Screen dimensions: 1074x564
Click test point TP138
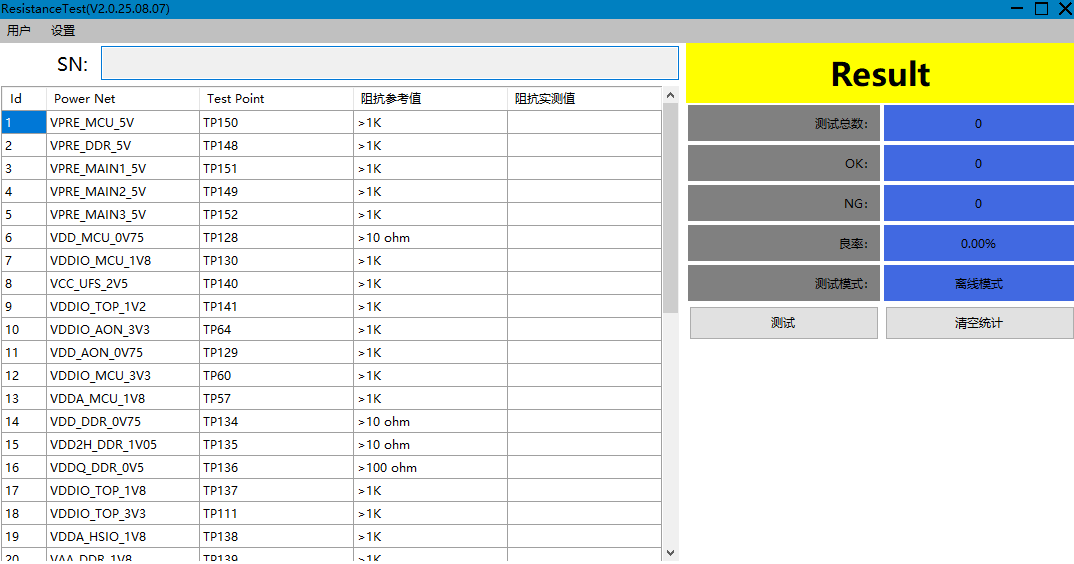277,537
